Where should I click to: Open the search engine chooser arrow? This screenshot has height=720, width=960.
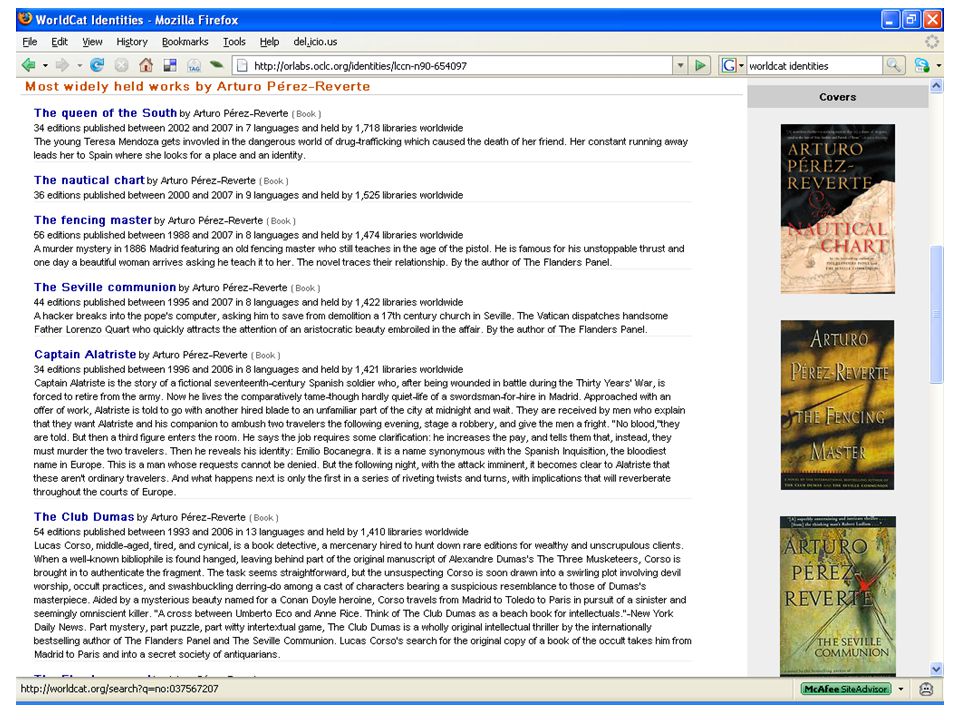tap(741, 66)
